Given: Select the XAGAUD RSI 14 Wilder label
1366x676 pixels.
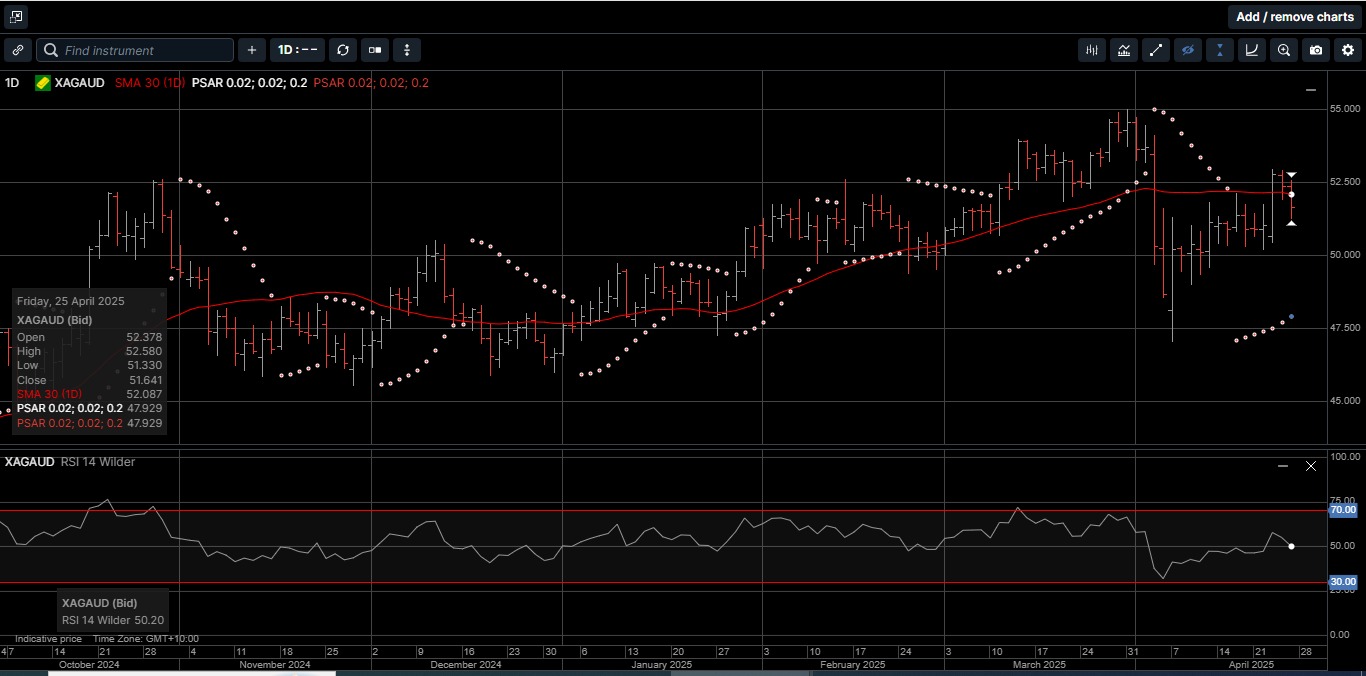Looking at the screenshot, I should click(70, 462).
